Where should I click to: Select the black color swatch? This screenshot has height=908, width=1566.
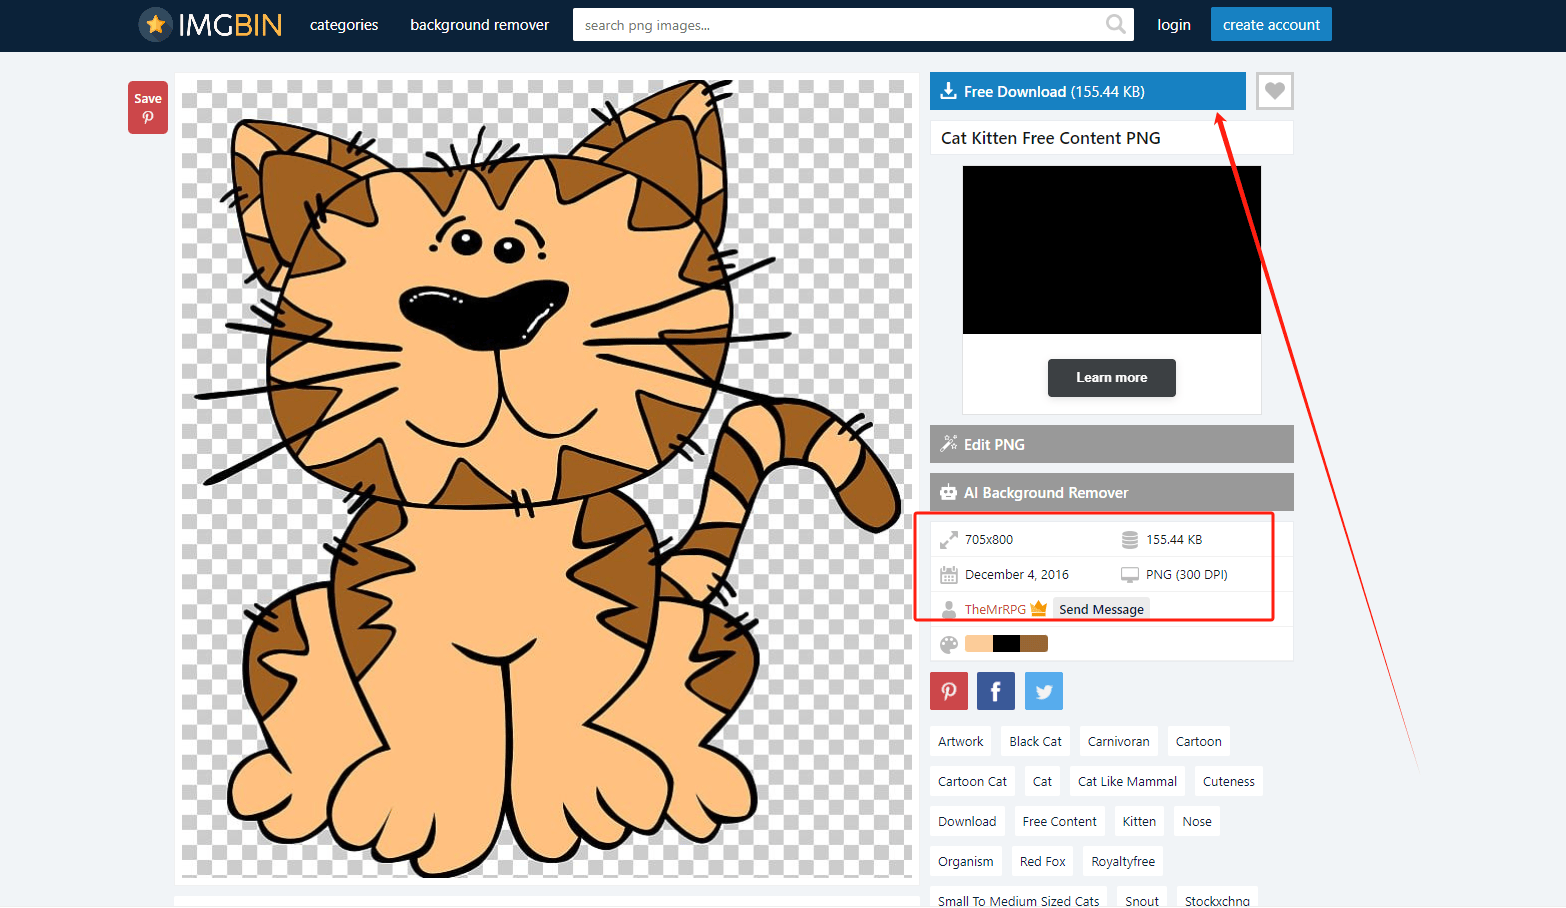click(x=1006, y=644)
